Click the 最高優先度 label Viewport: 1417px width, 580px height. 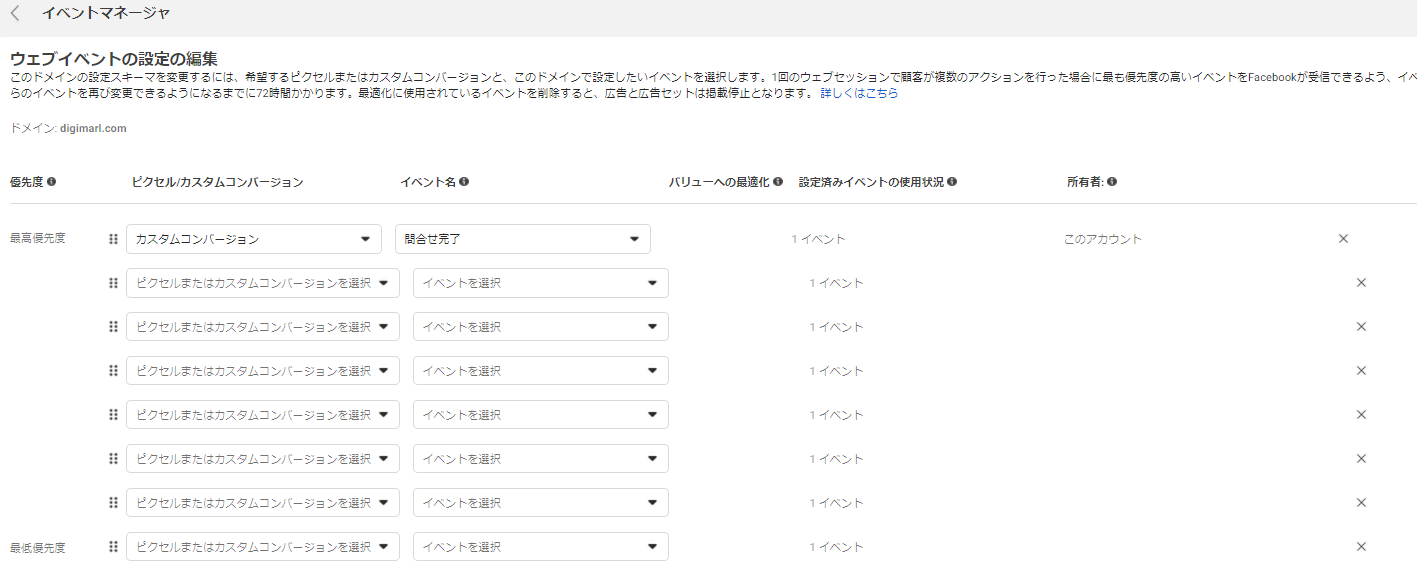coord(38,239)
